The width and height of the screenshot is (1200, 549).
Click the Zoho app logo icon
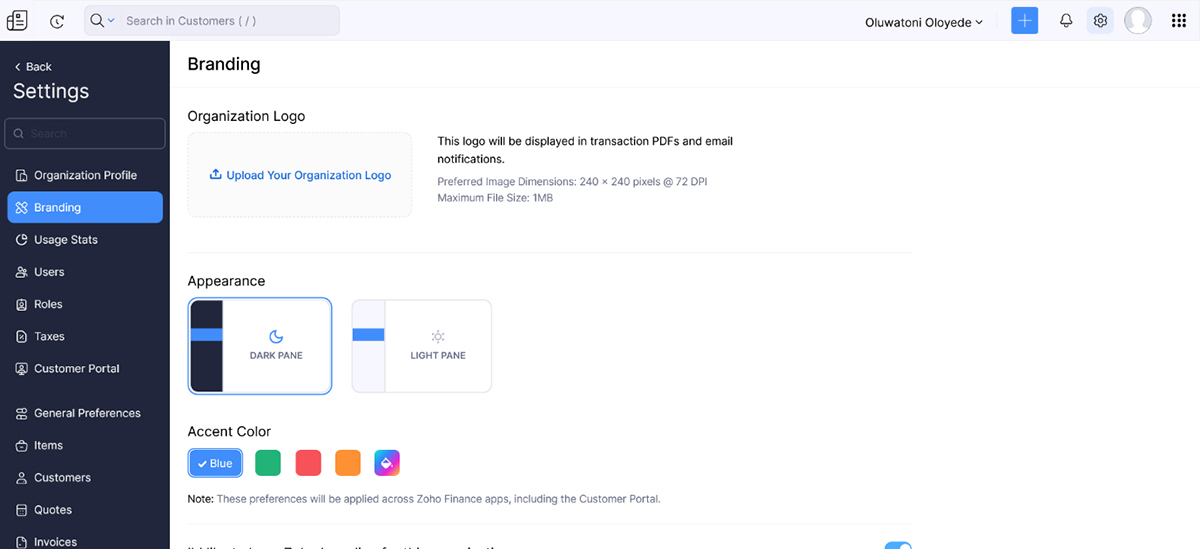click(x=16, y=20)
